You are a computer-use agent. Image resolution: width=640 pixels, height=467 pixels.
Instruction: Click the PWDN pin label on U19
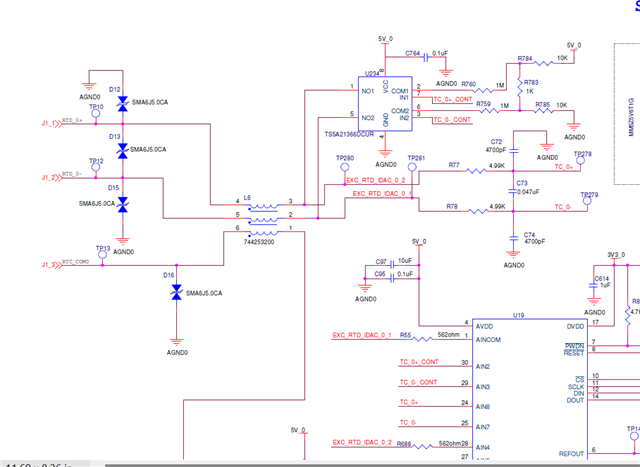(x=574, y=346)
